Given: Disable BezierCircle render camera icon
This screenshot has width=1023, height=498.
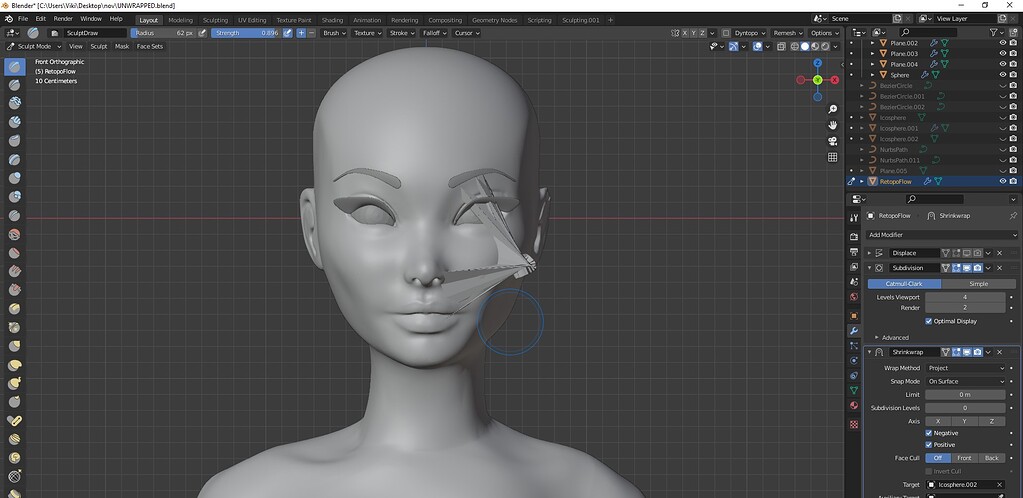Looking at the screenshot, I should 1013,86.
